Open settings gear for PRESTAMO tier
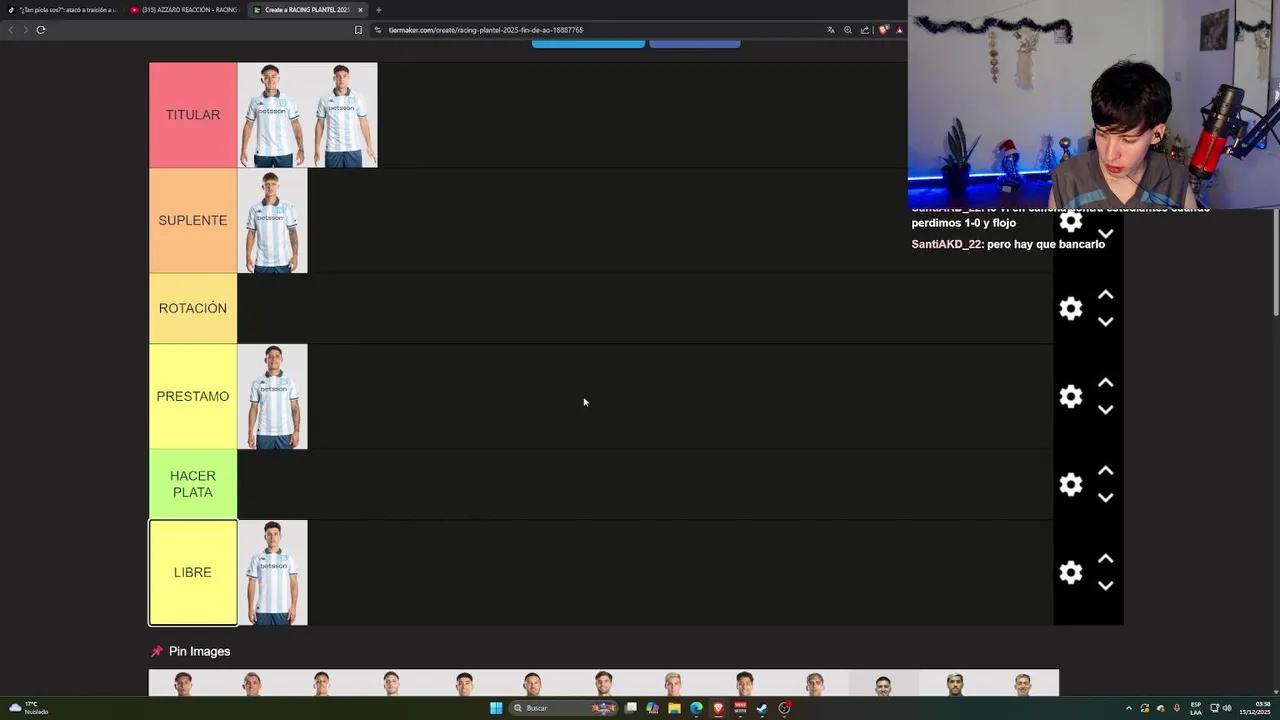Viewport: 1280px width, 720px height. (1071, 396)
